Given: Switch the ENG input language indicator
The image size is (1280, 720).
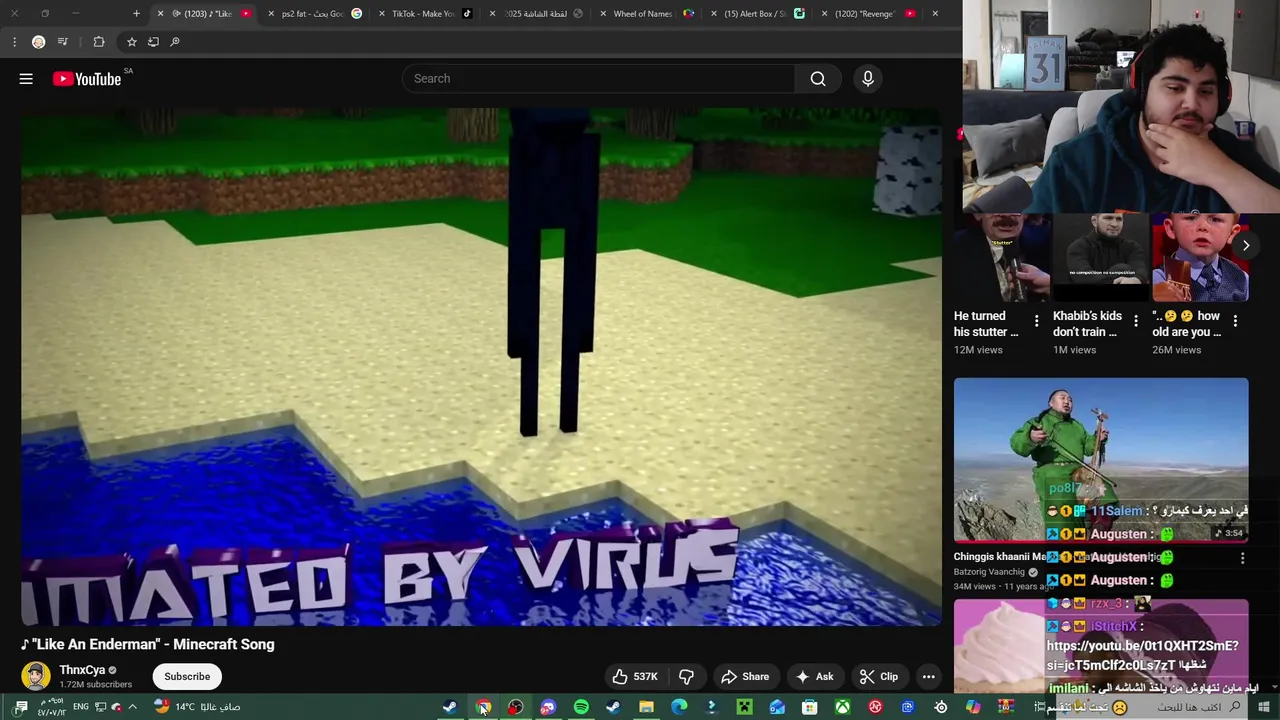Looking at the screenshot, I should (81, 707).
